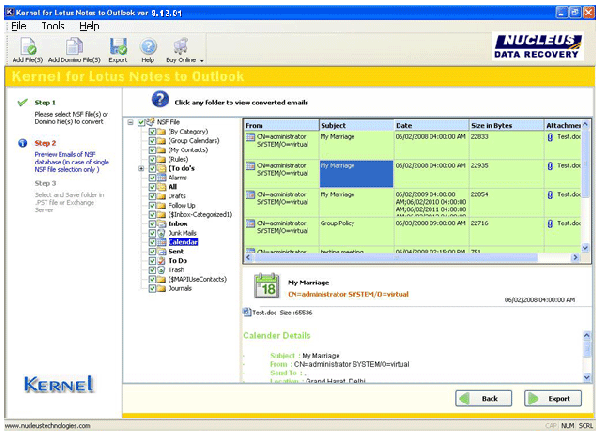Click the Export icon in the toolbar

(118, 46)
